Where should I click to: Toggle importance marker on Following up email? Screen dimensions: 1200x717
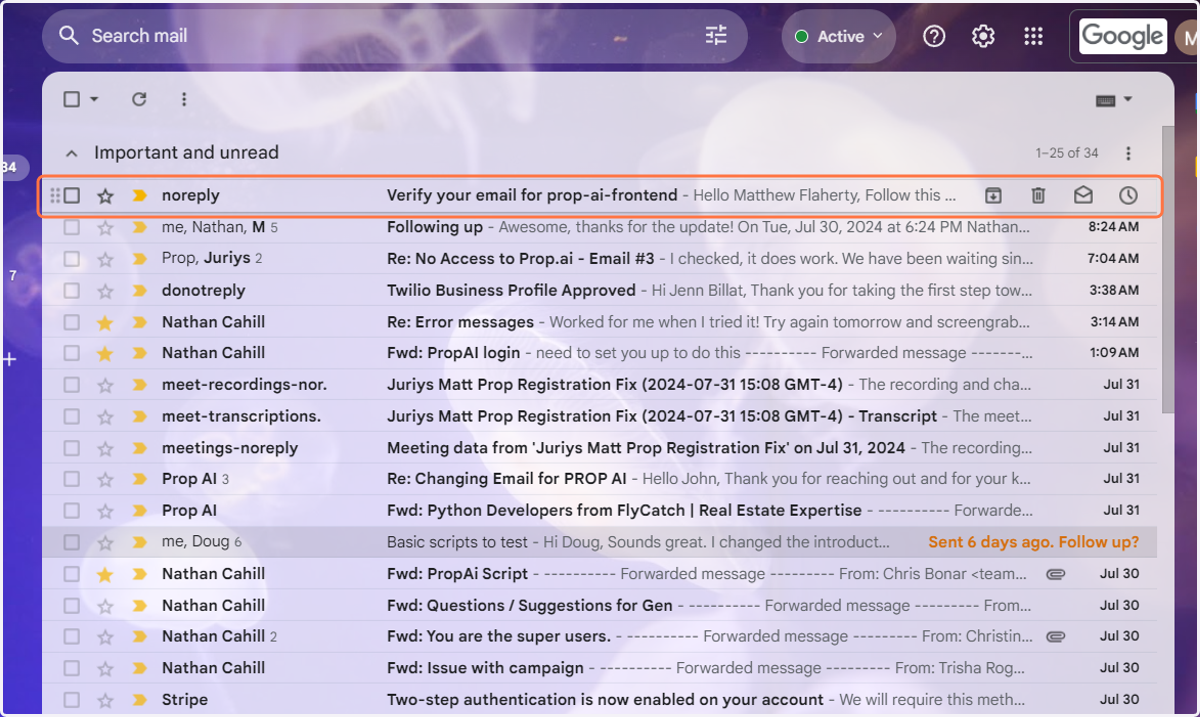pyautogui.click(x=140, y=228)
